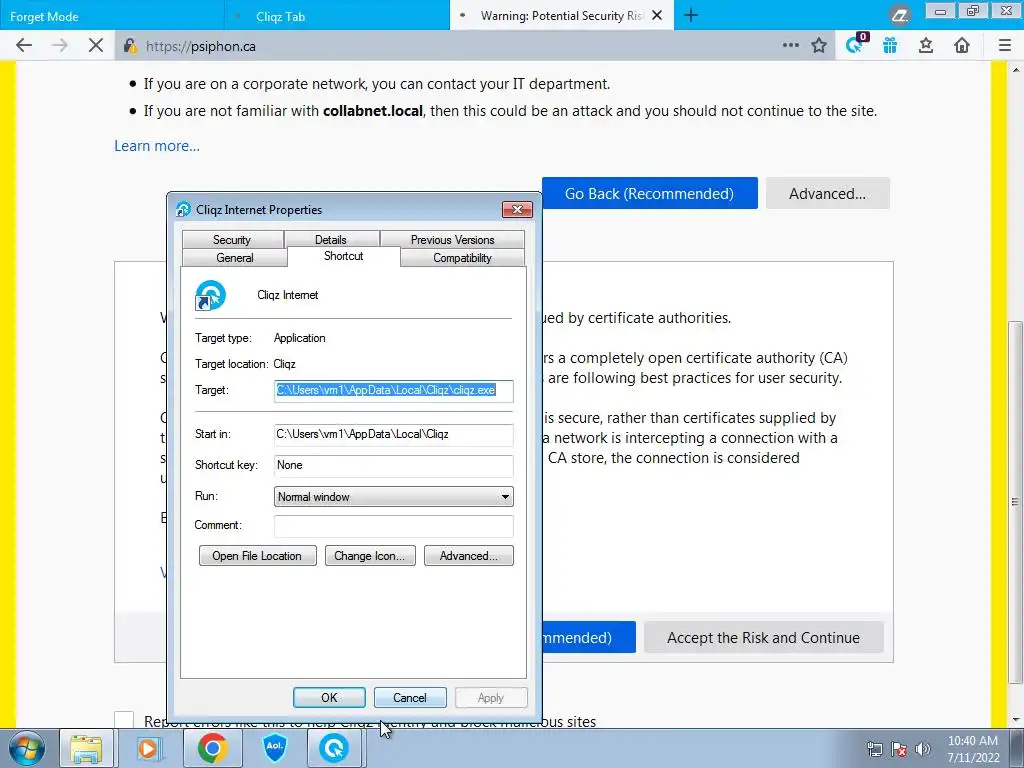This screenshot has width=1024, height=768.
Task: Open the Learn more link
Action: [x=157, y=146]
